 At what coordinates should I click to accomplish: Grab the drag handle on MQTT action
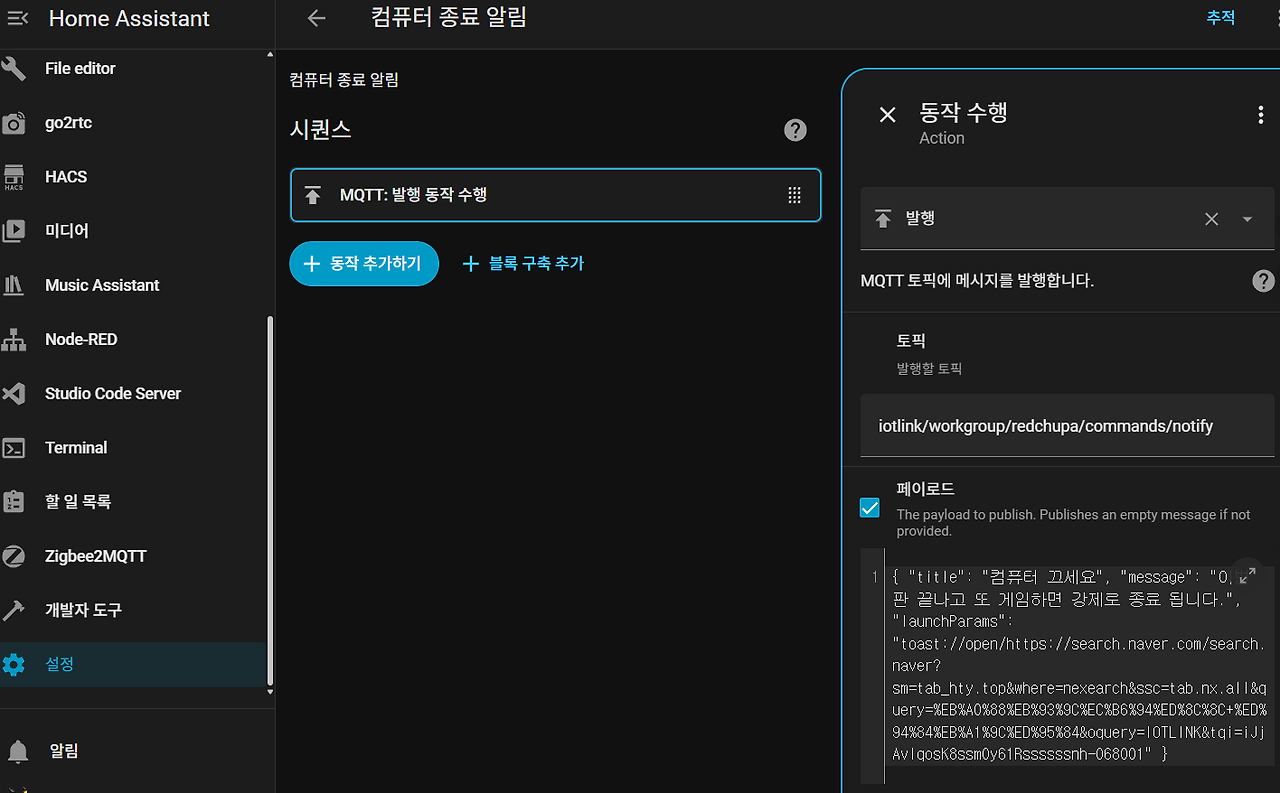[x=794, y=195]
